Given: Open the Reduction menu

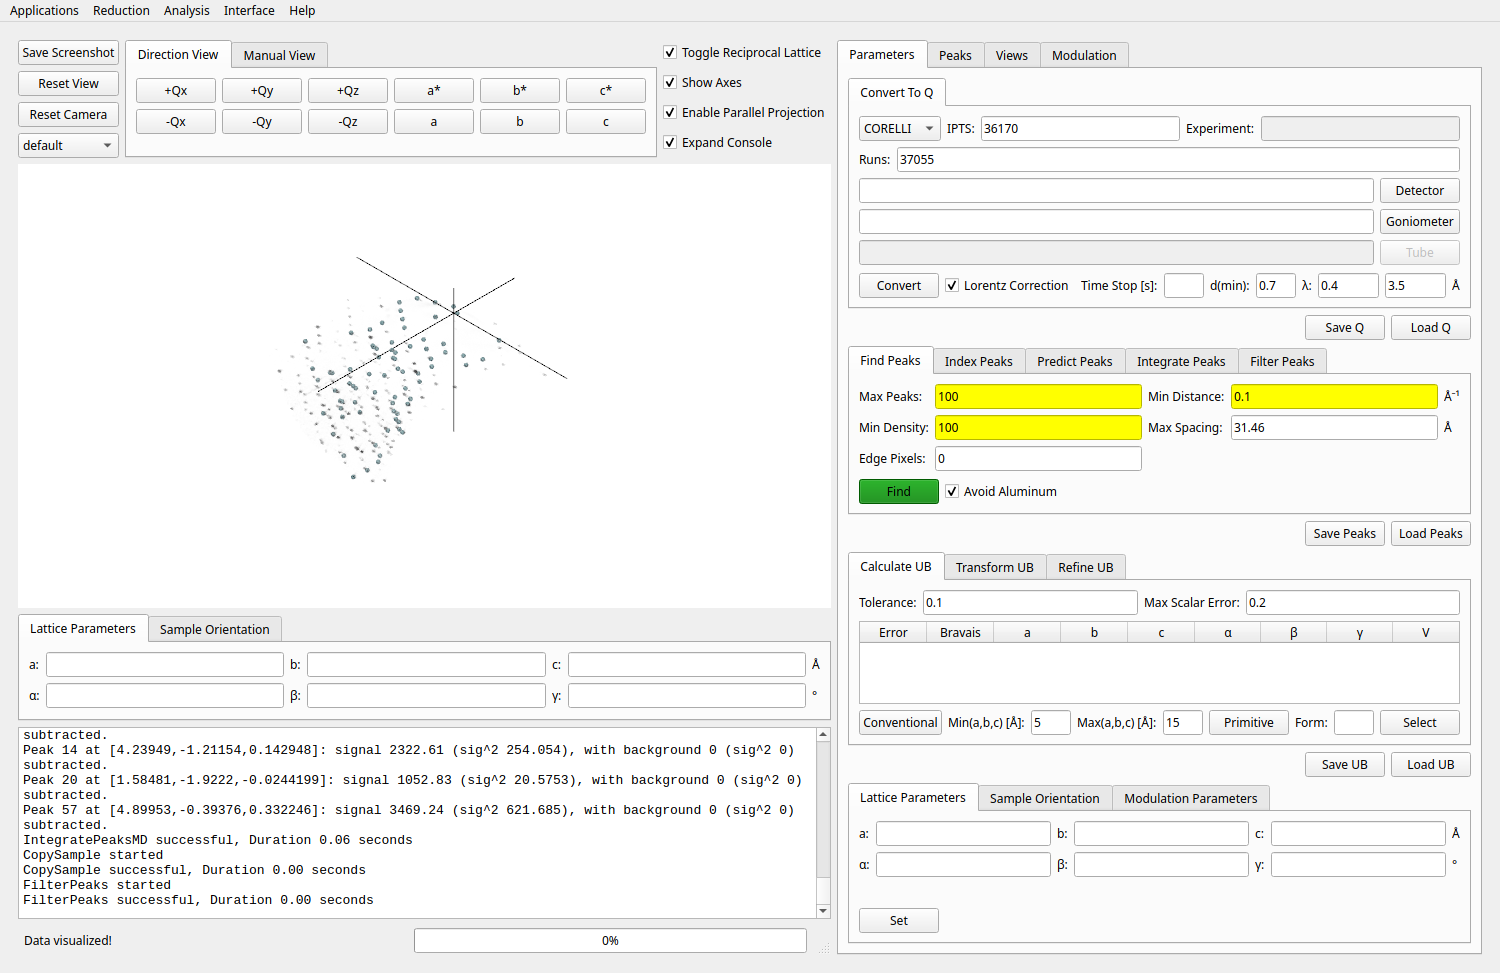Looking at the screenshot, I should [x=121, y=10].
